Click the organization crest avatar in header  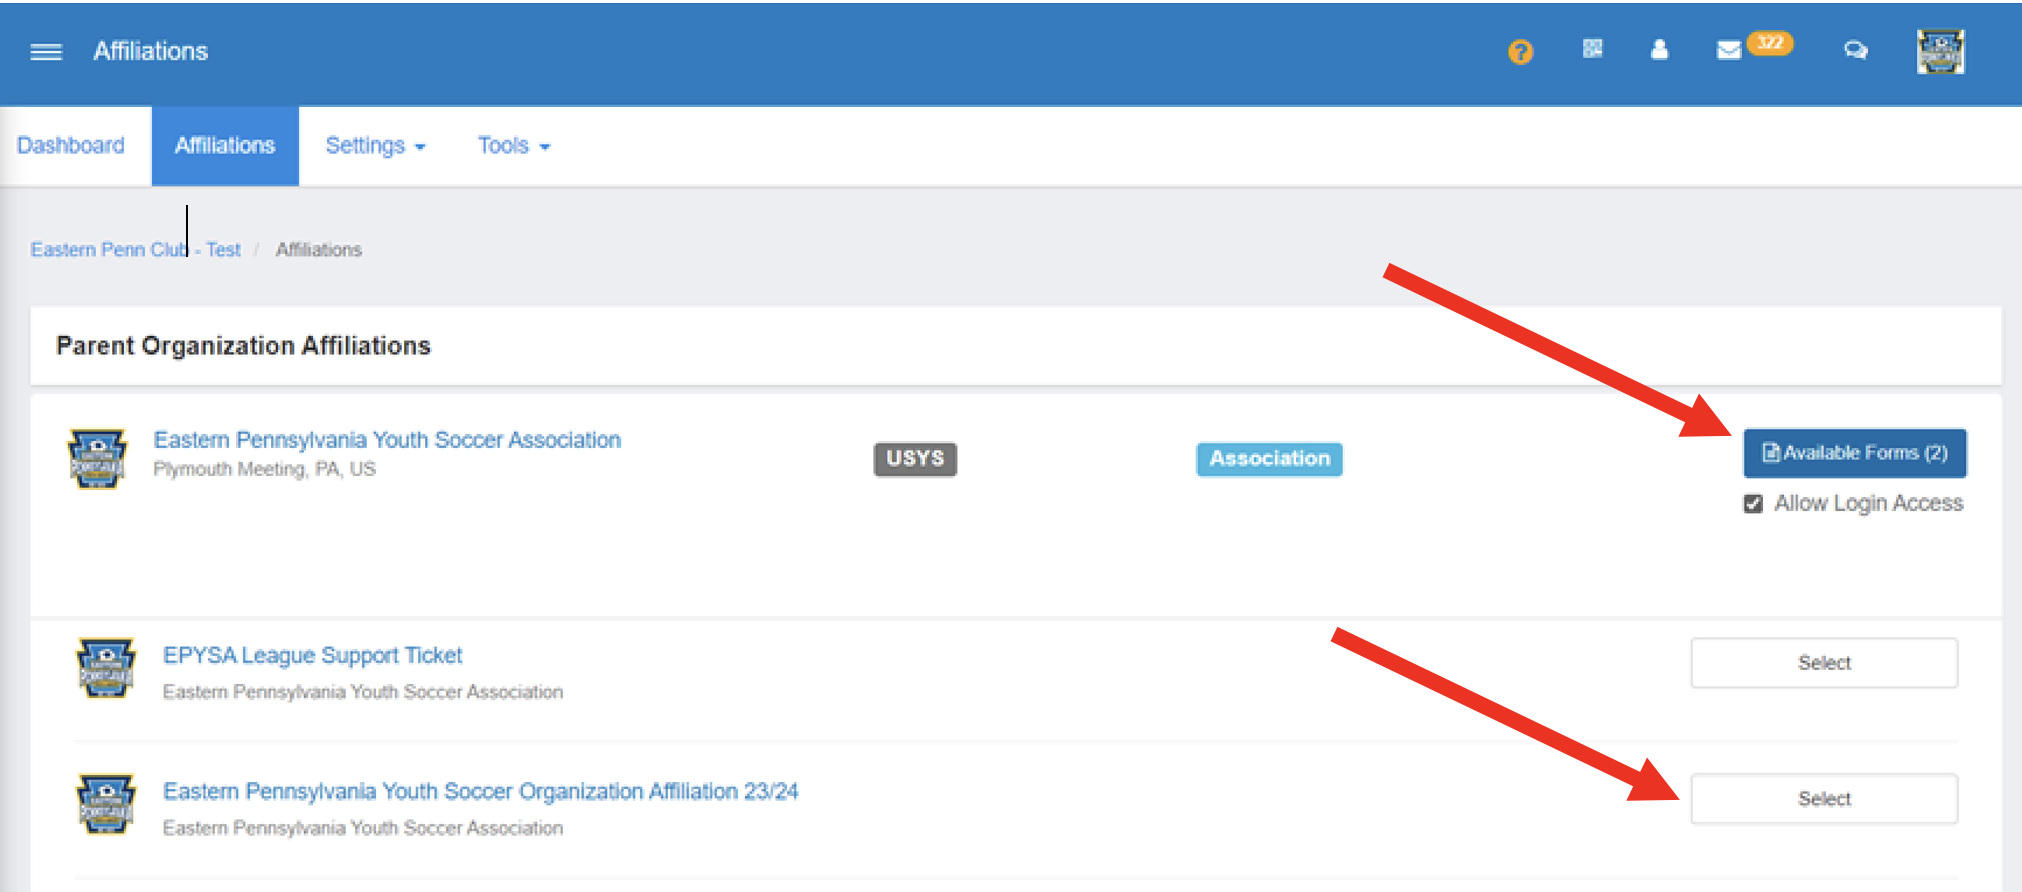coord(1940,51)
